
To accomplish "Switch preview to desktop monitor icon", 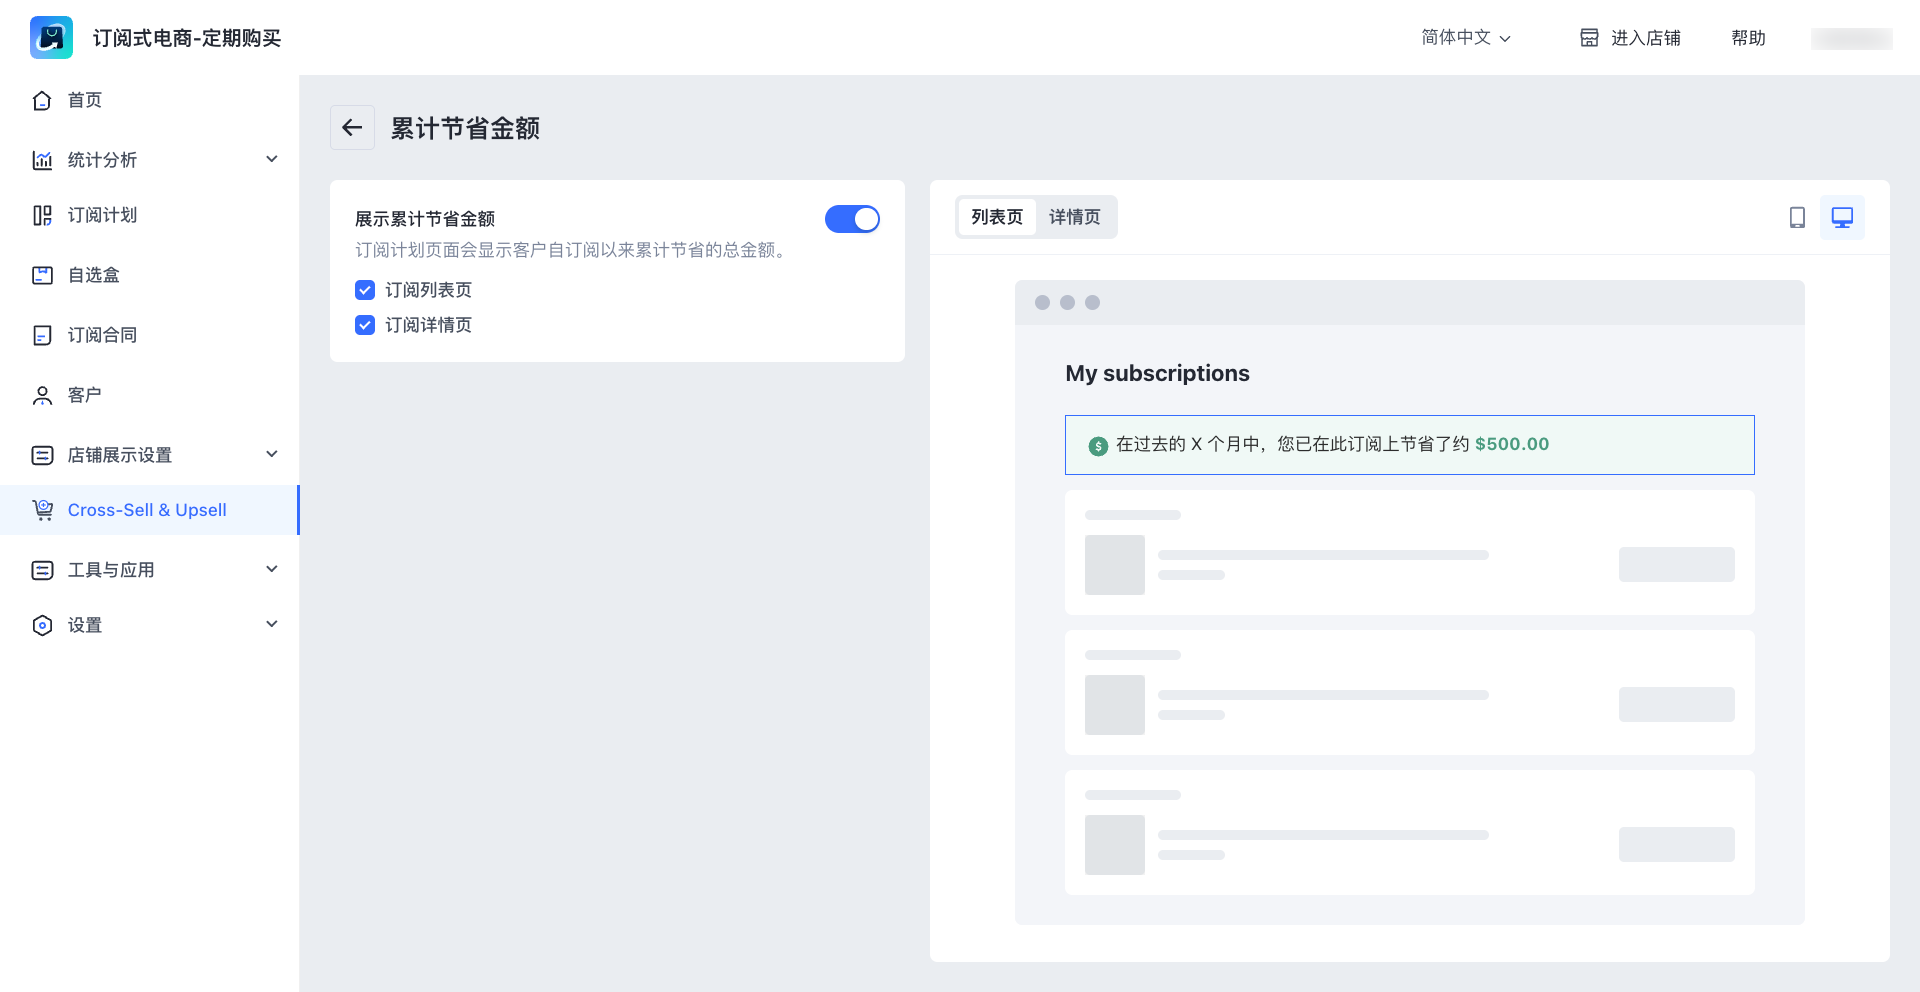I will click(1842, 218).
